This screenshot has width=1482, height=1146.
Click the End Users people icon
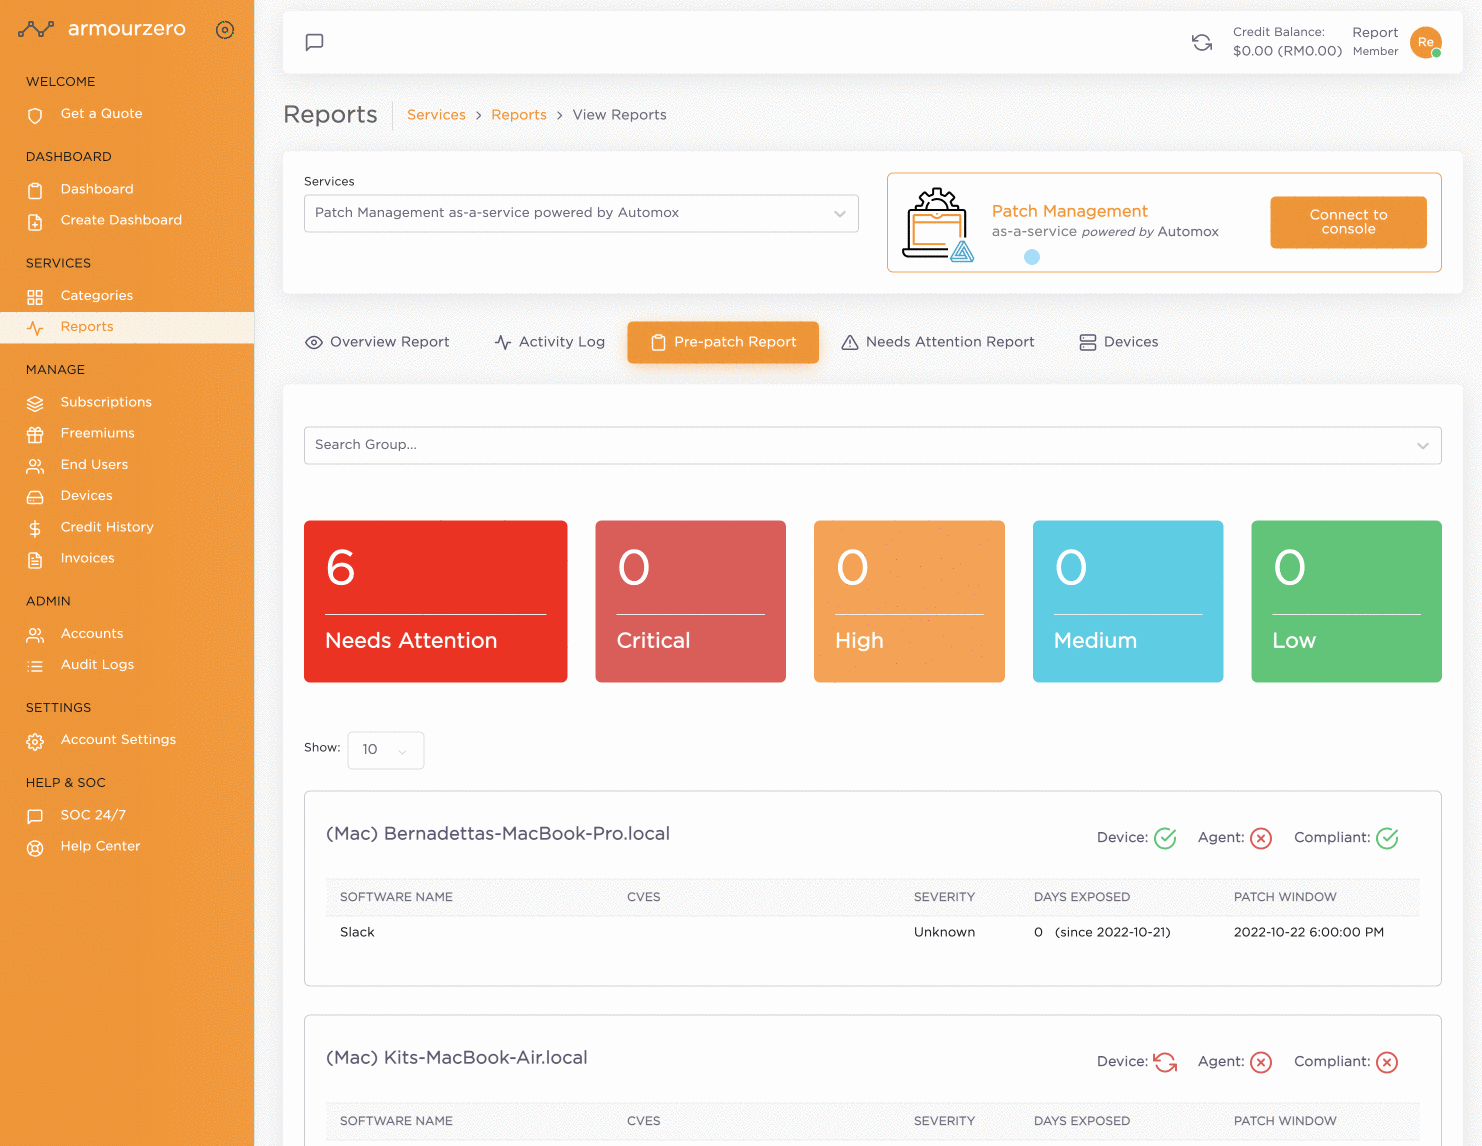click(35, 466)
